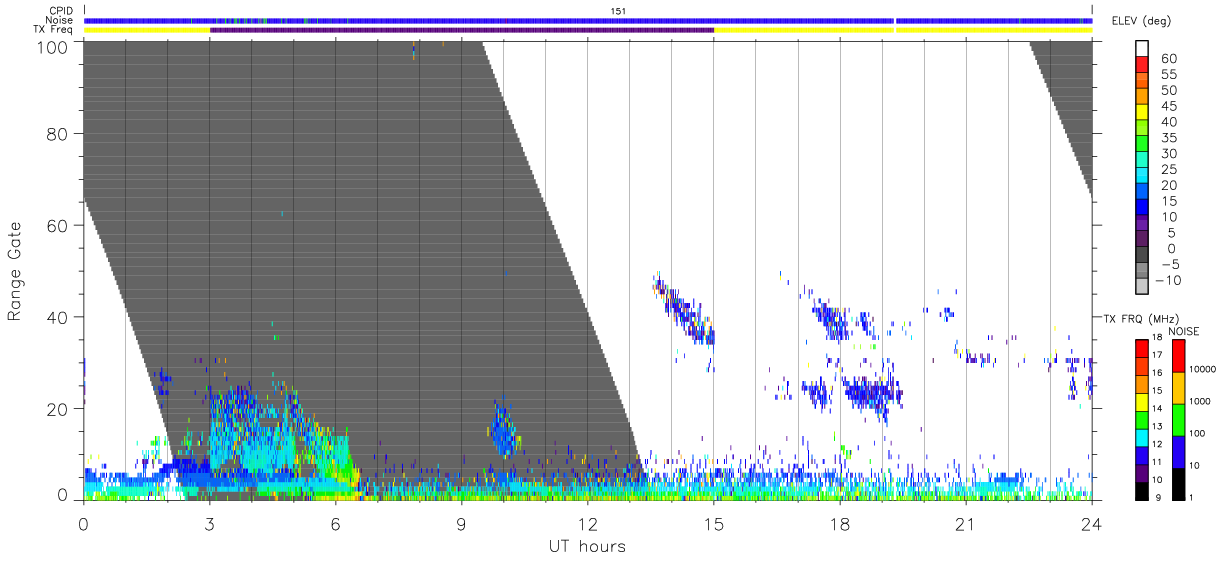Click the cyan segment of TX FRQ colorbar

coord(1141,436)
